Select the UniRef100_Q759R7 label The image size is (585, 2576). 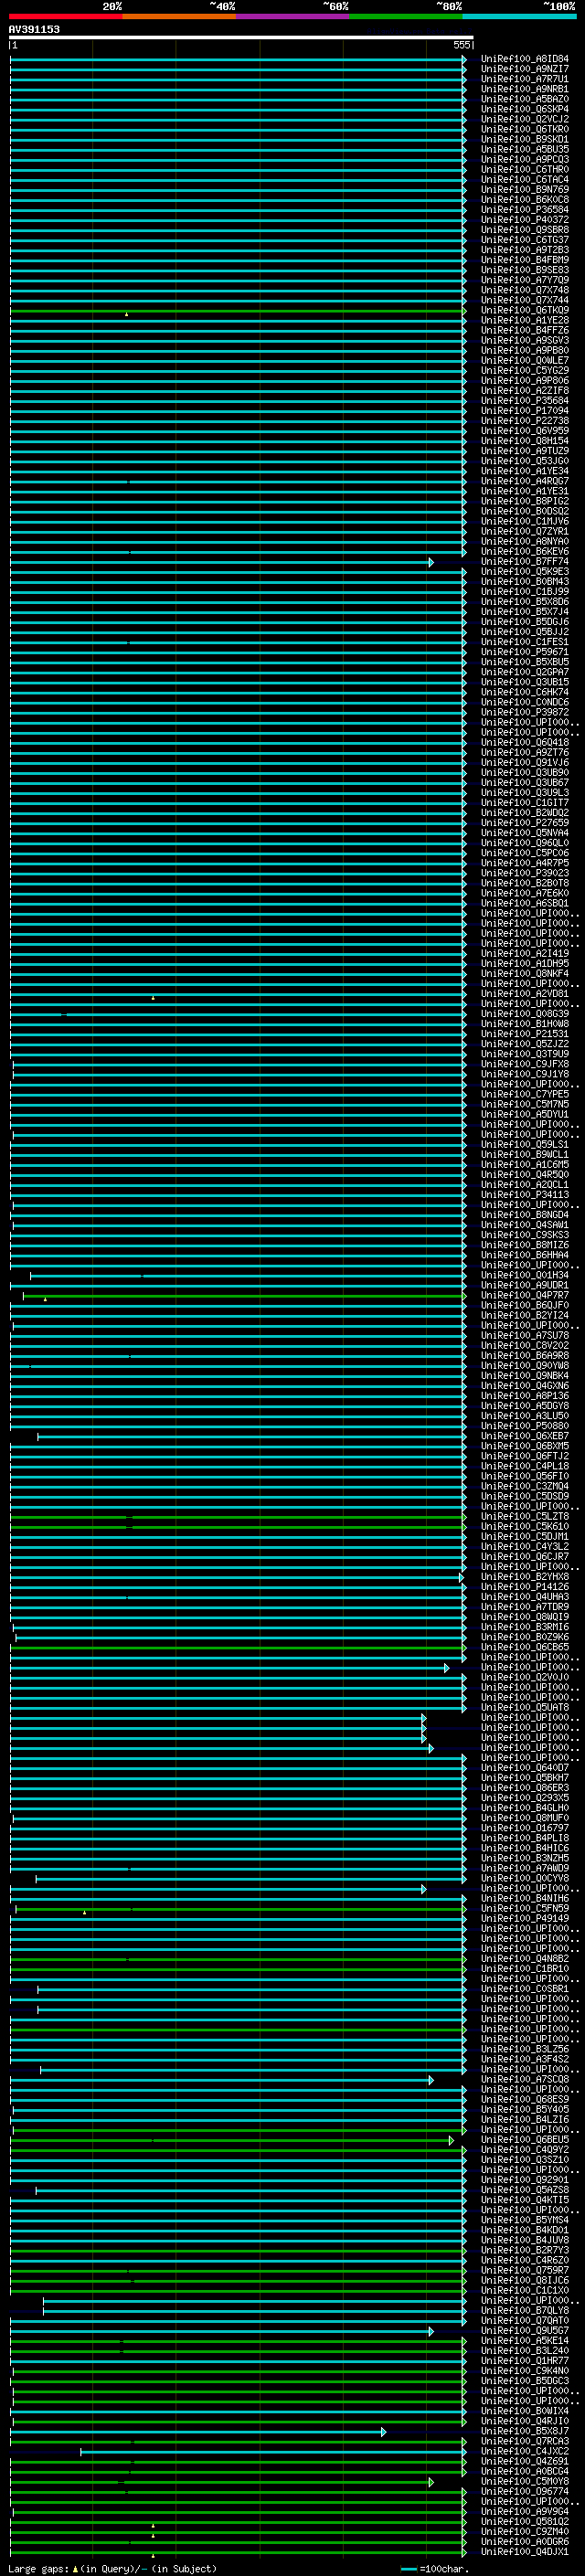[x=524, y=2270]
